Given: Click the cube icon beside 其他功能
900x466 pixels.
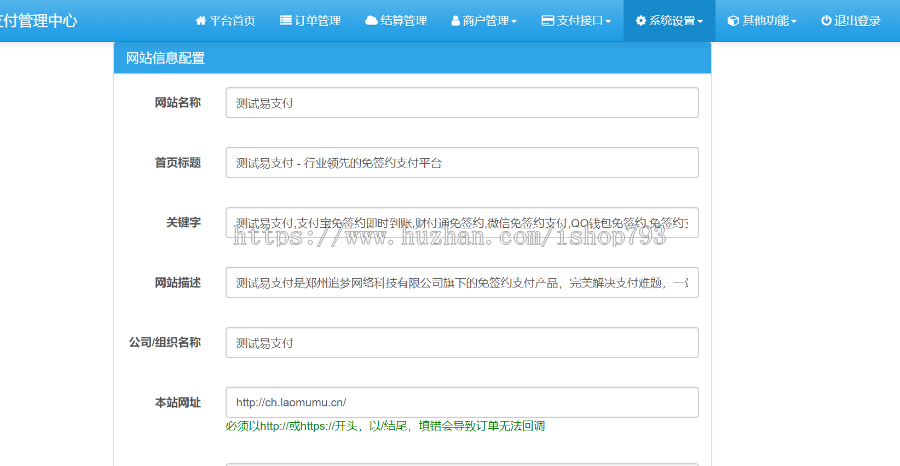Looking at the screenshot, I should pyautogui.click(x=733, y=21).
